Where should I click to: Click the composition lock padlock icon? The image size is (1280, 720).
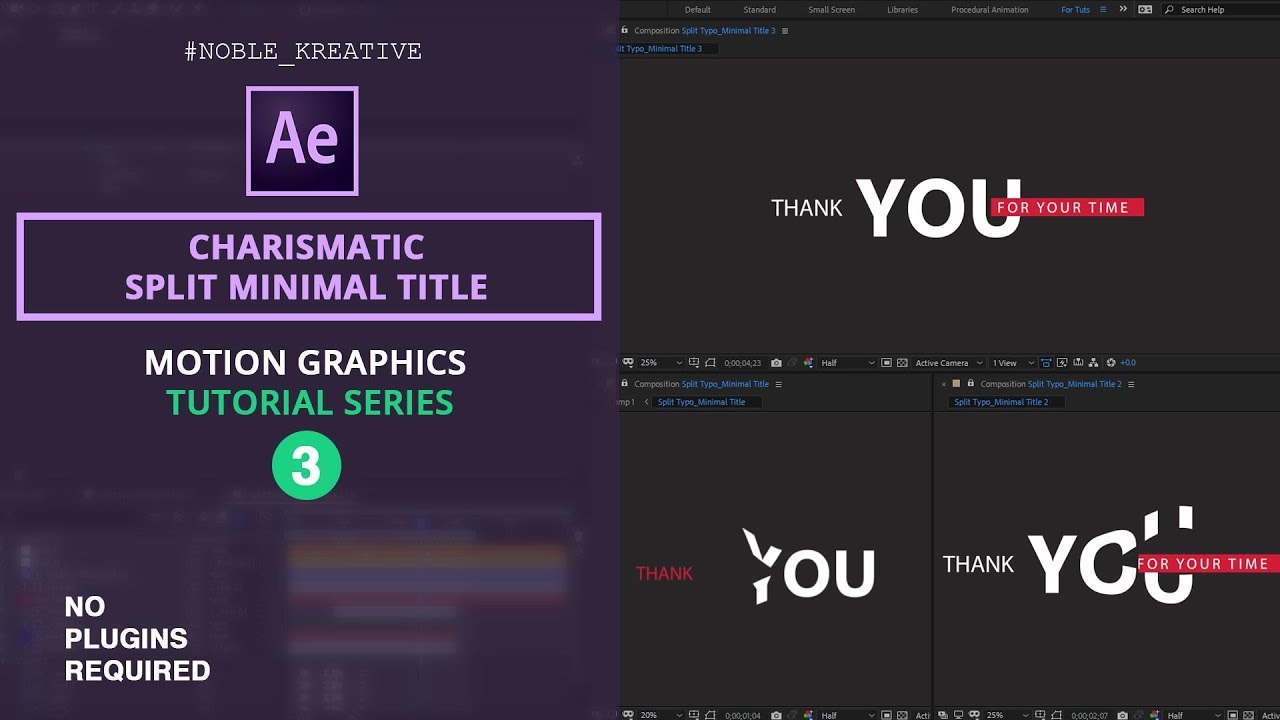pos(623,30)
